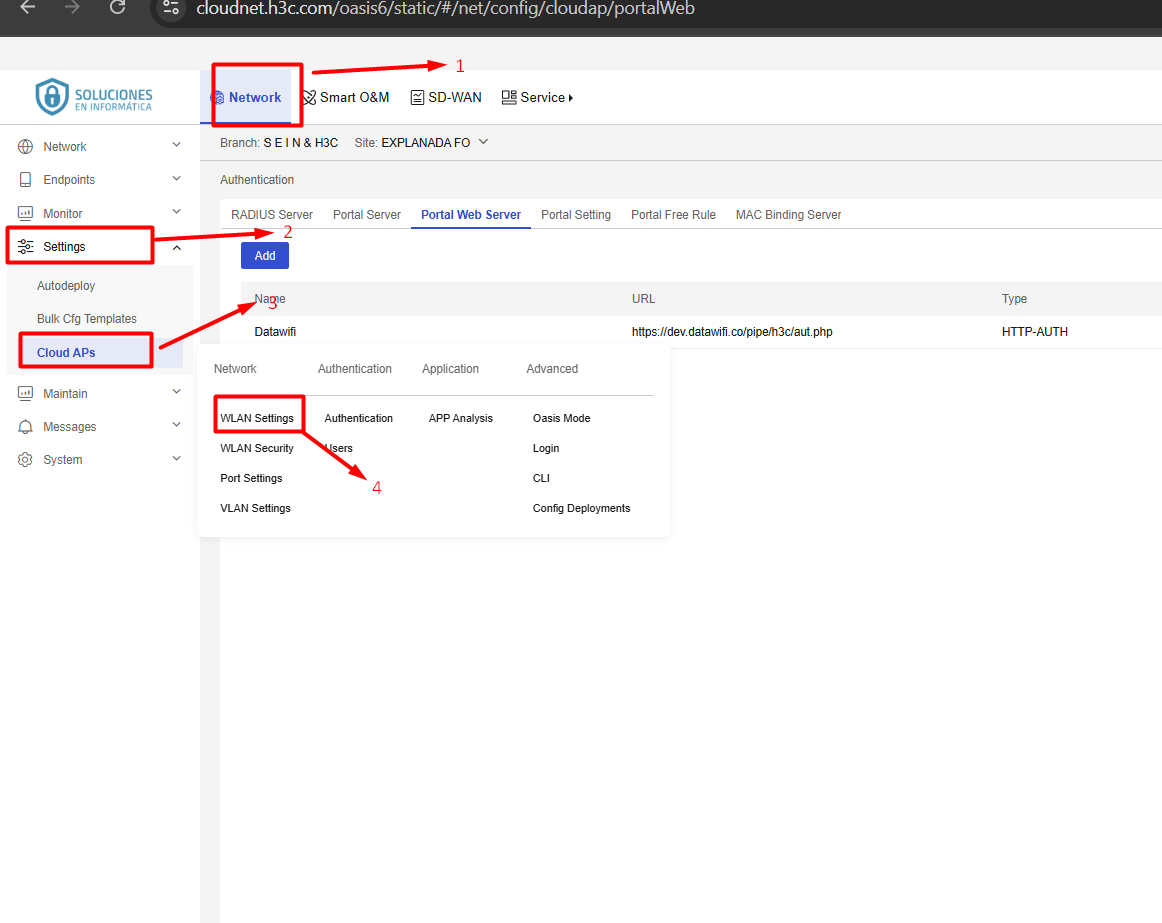Switch to Portal Free Rule tab

pos(673,214)
